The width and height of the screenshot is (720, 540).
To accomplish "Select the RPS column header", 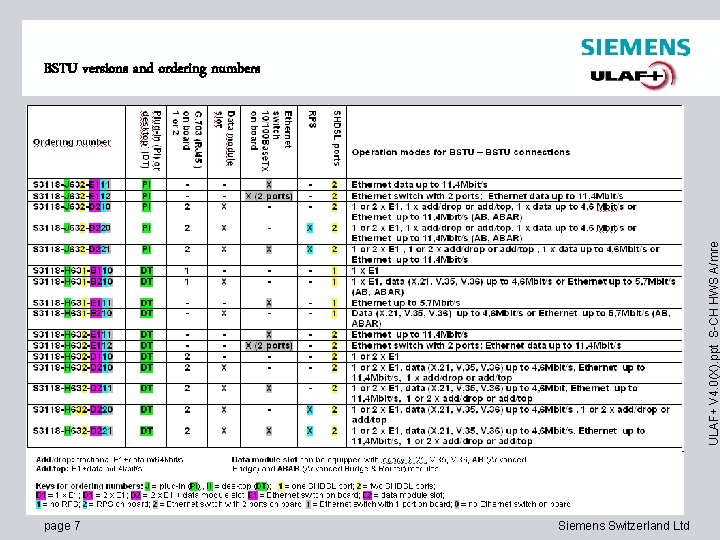I will click(312, 119).
